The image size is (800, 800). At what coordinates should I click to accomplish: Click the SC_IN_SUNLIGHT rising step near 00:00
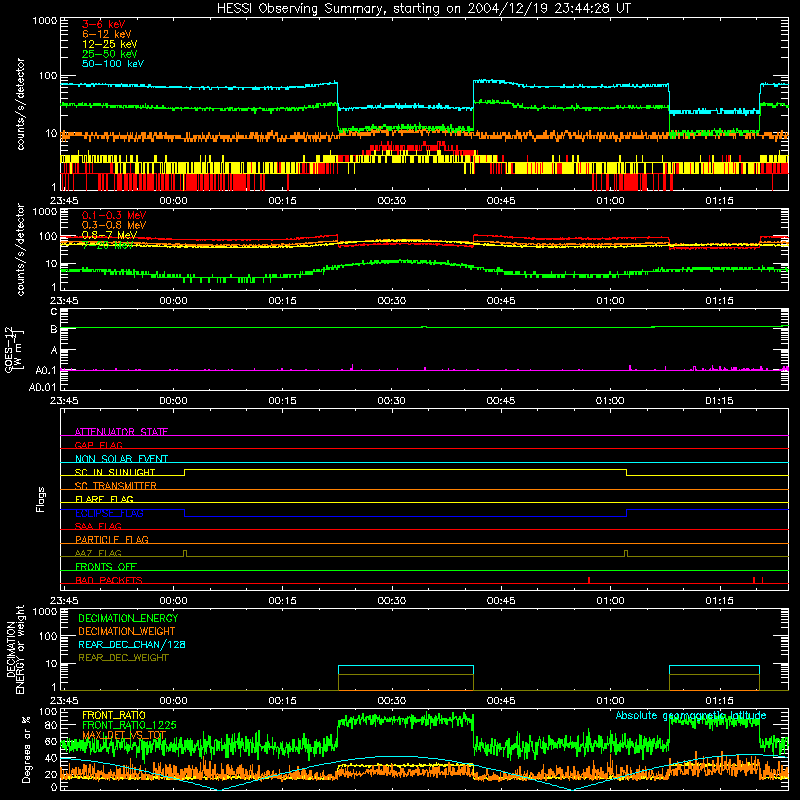point(184,472)
